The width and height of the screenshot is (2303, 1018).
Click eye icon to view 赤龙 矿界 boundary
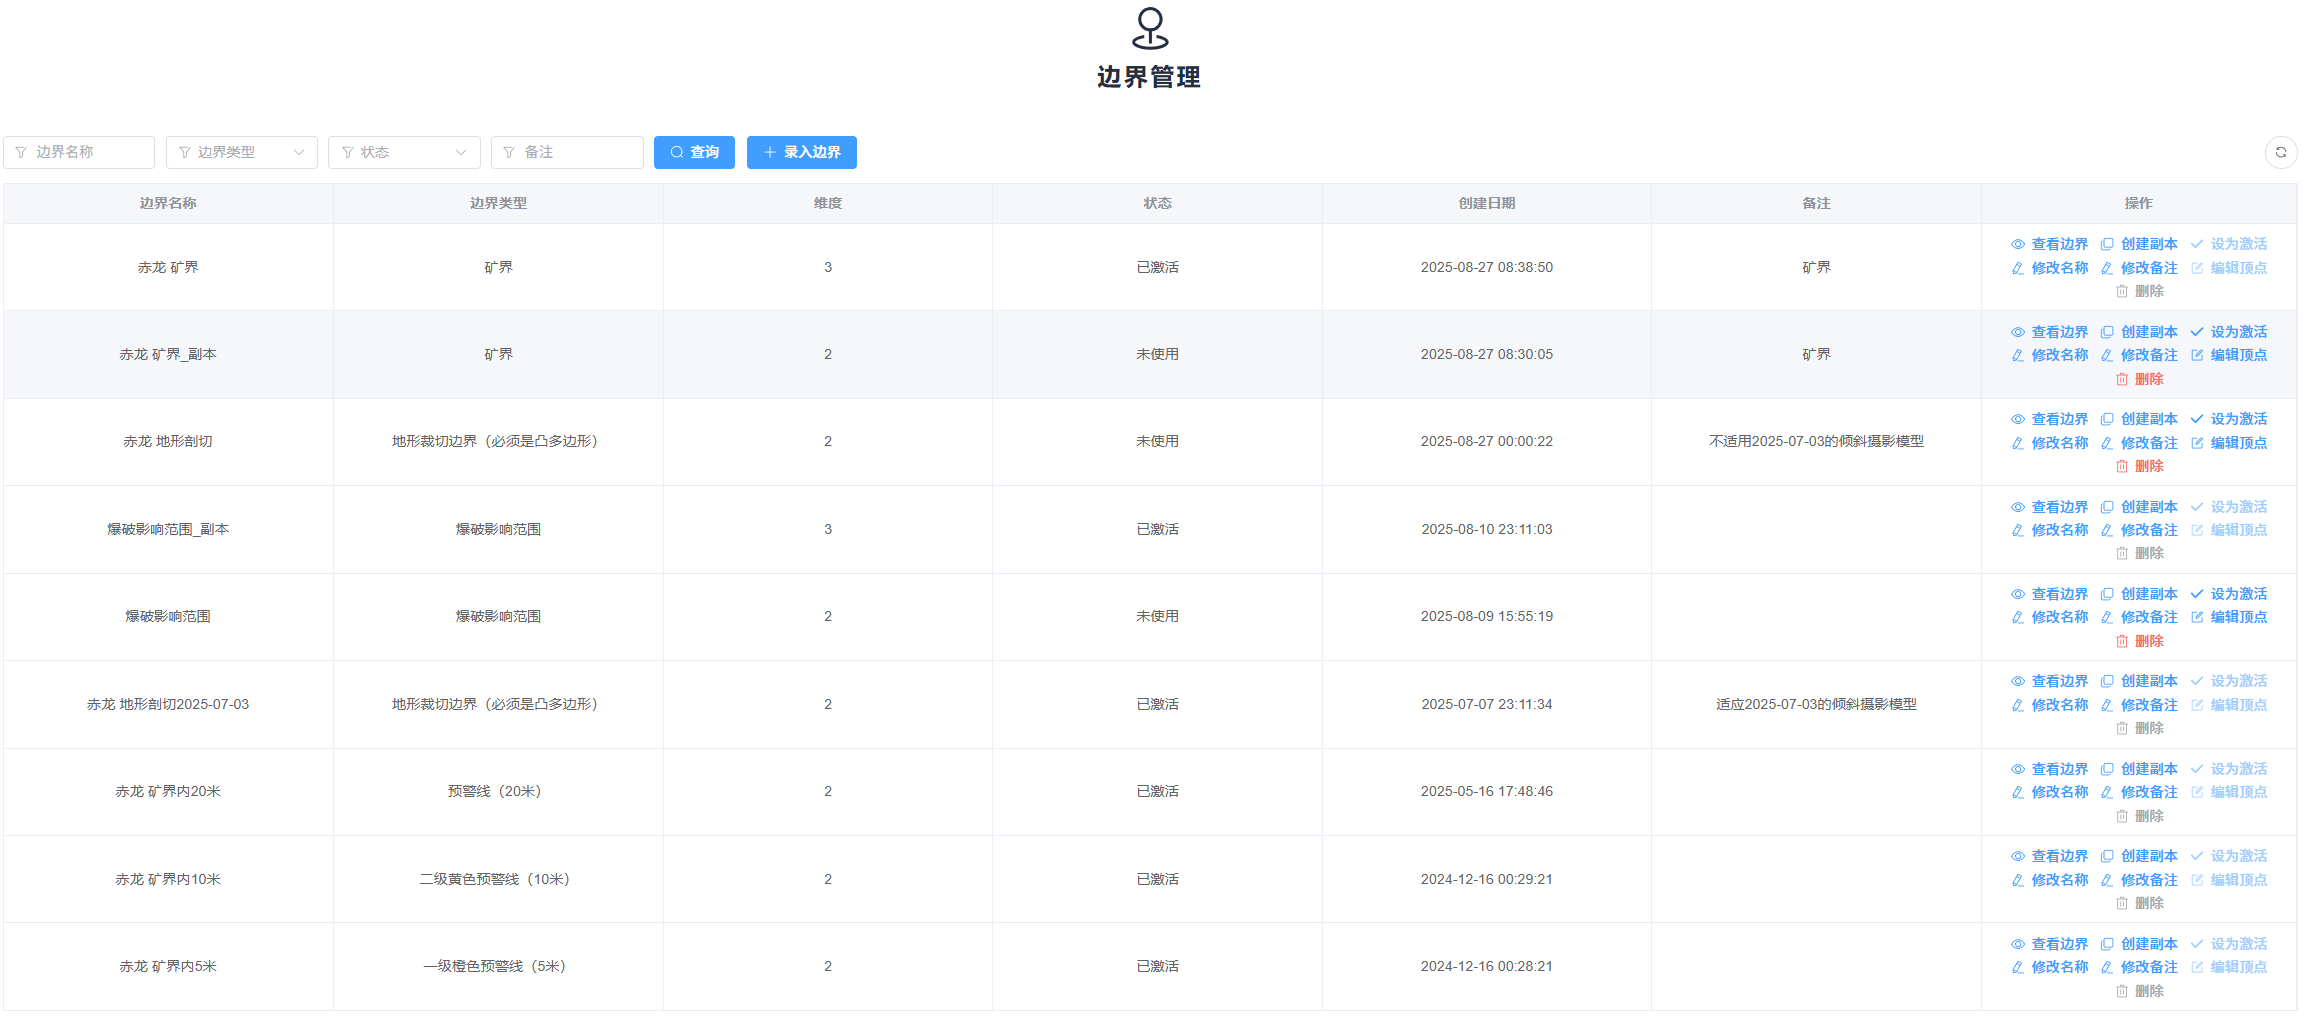(2017, 244)
